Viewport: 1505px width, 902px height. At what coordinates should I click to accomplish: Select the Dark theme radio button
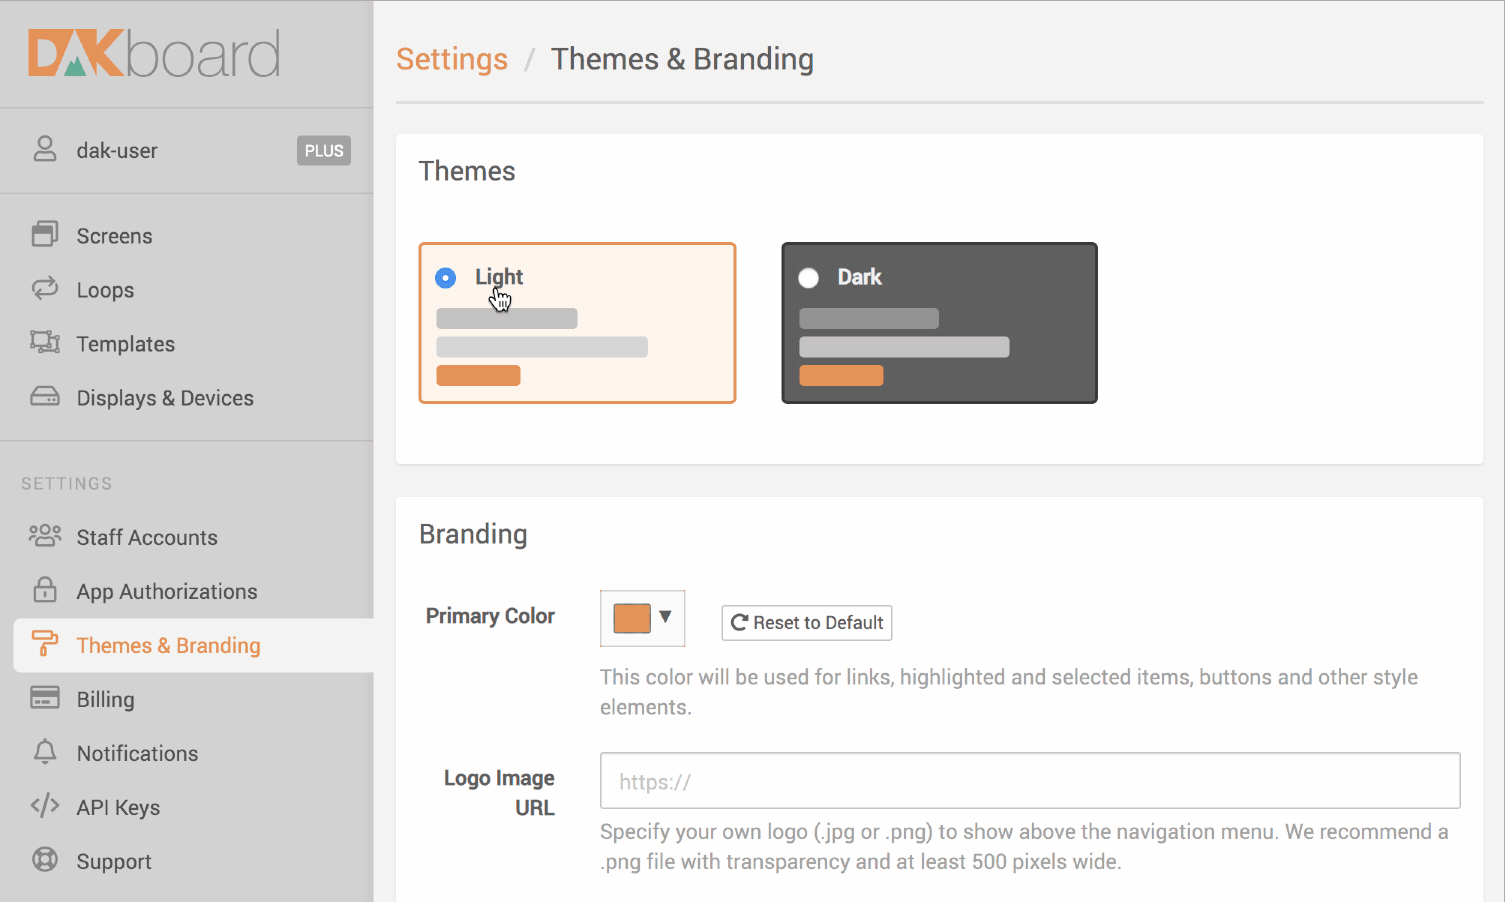809,278
